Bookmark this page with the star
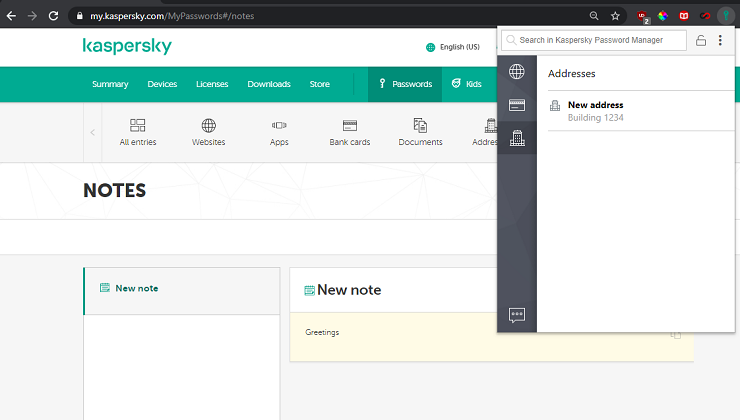 coord(615,16)
